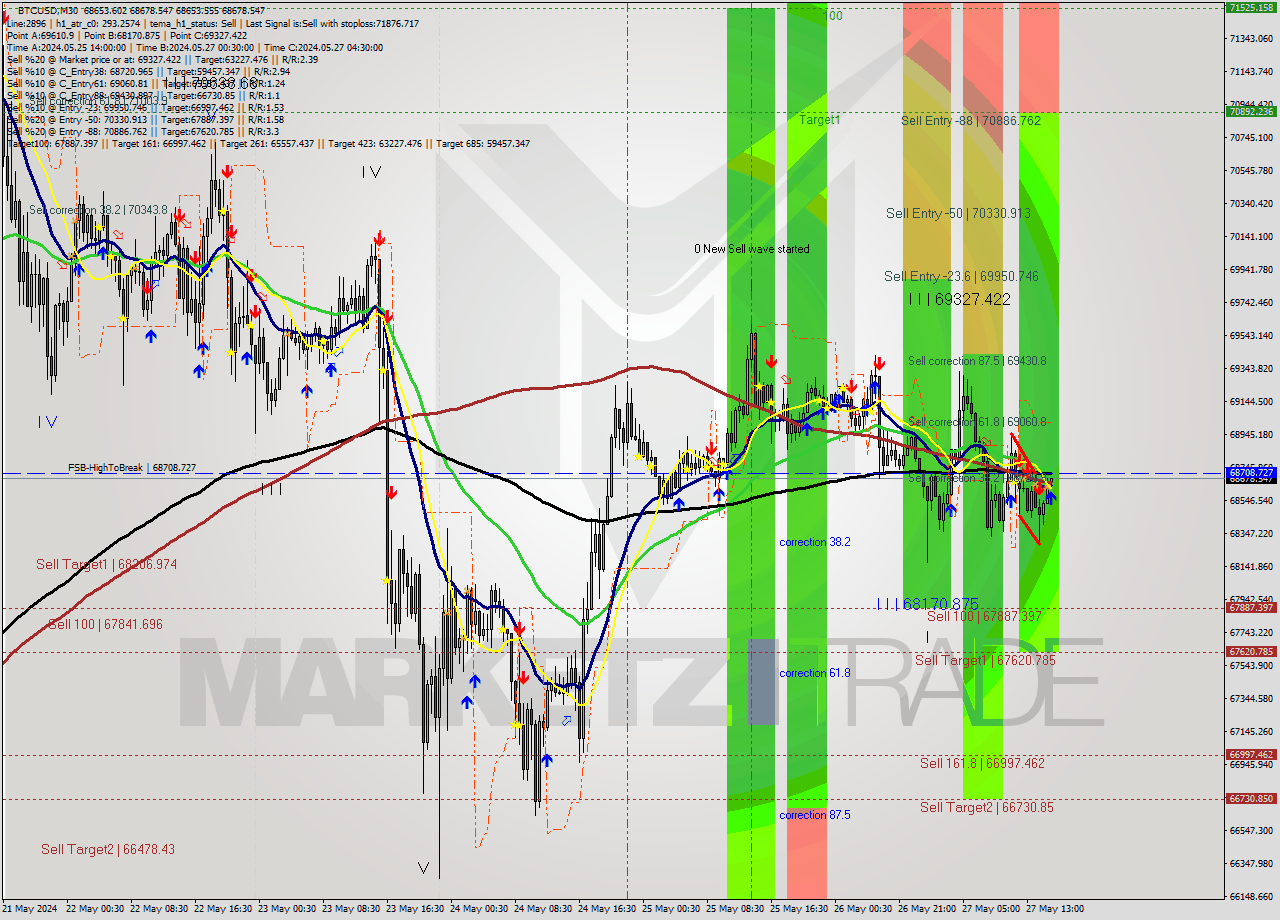Click the red 67620.785 price tag on axis

point(1250,651)
